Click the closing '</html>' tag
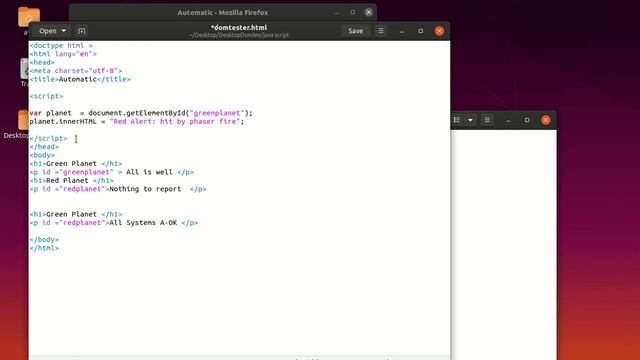The height and width of the screenshot is (360, 640). pos(44,248)
